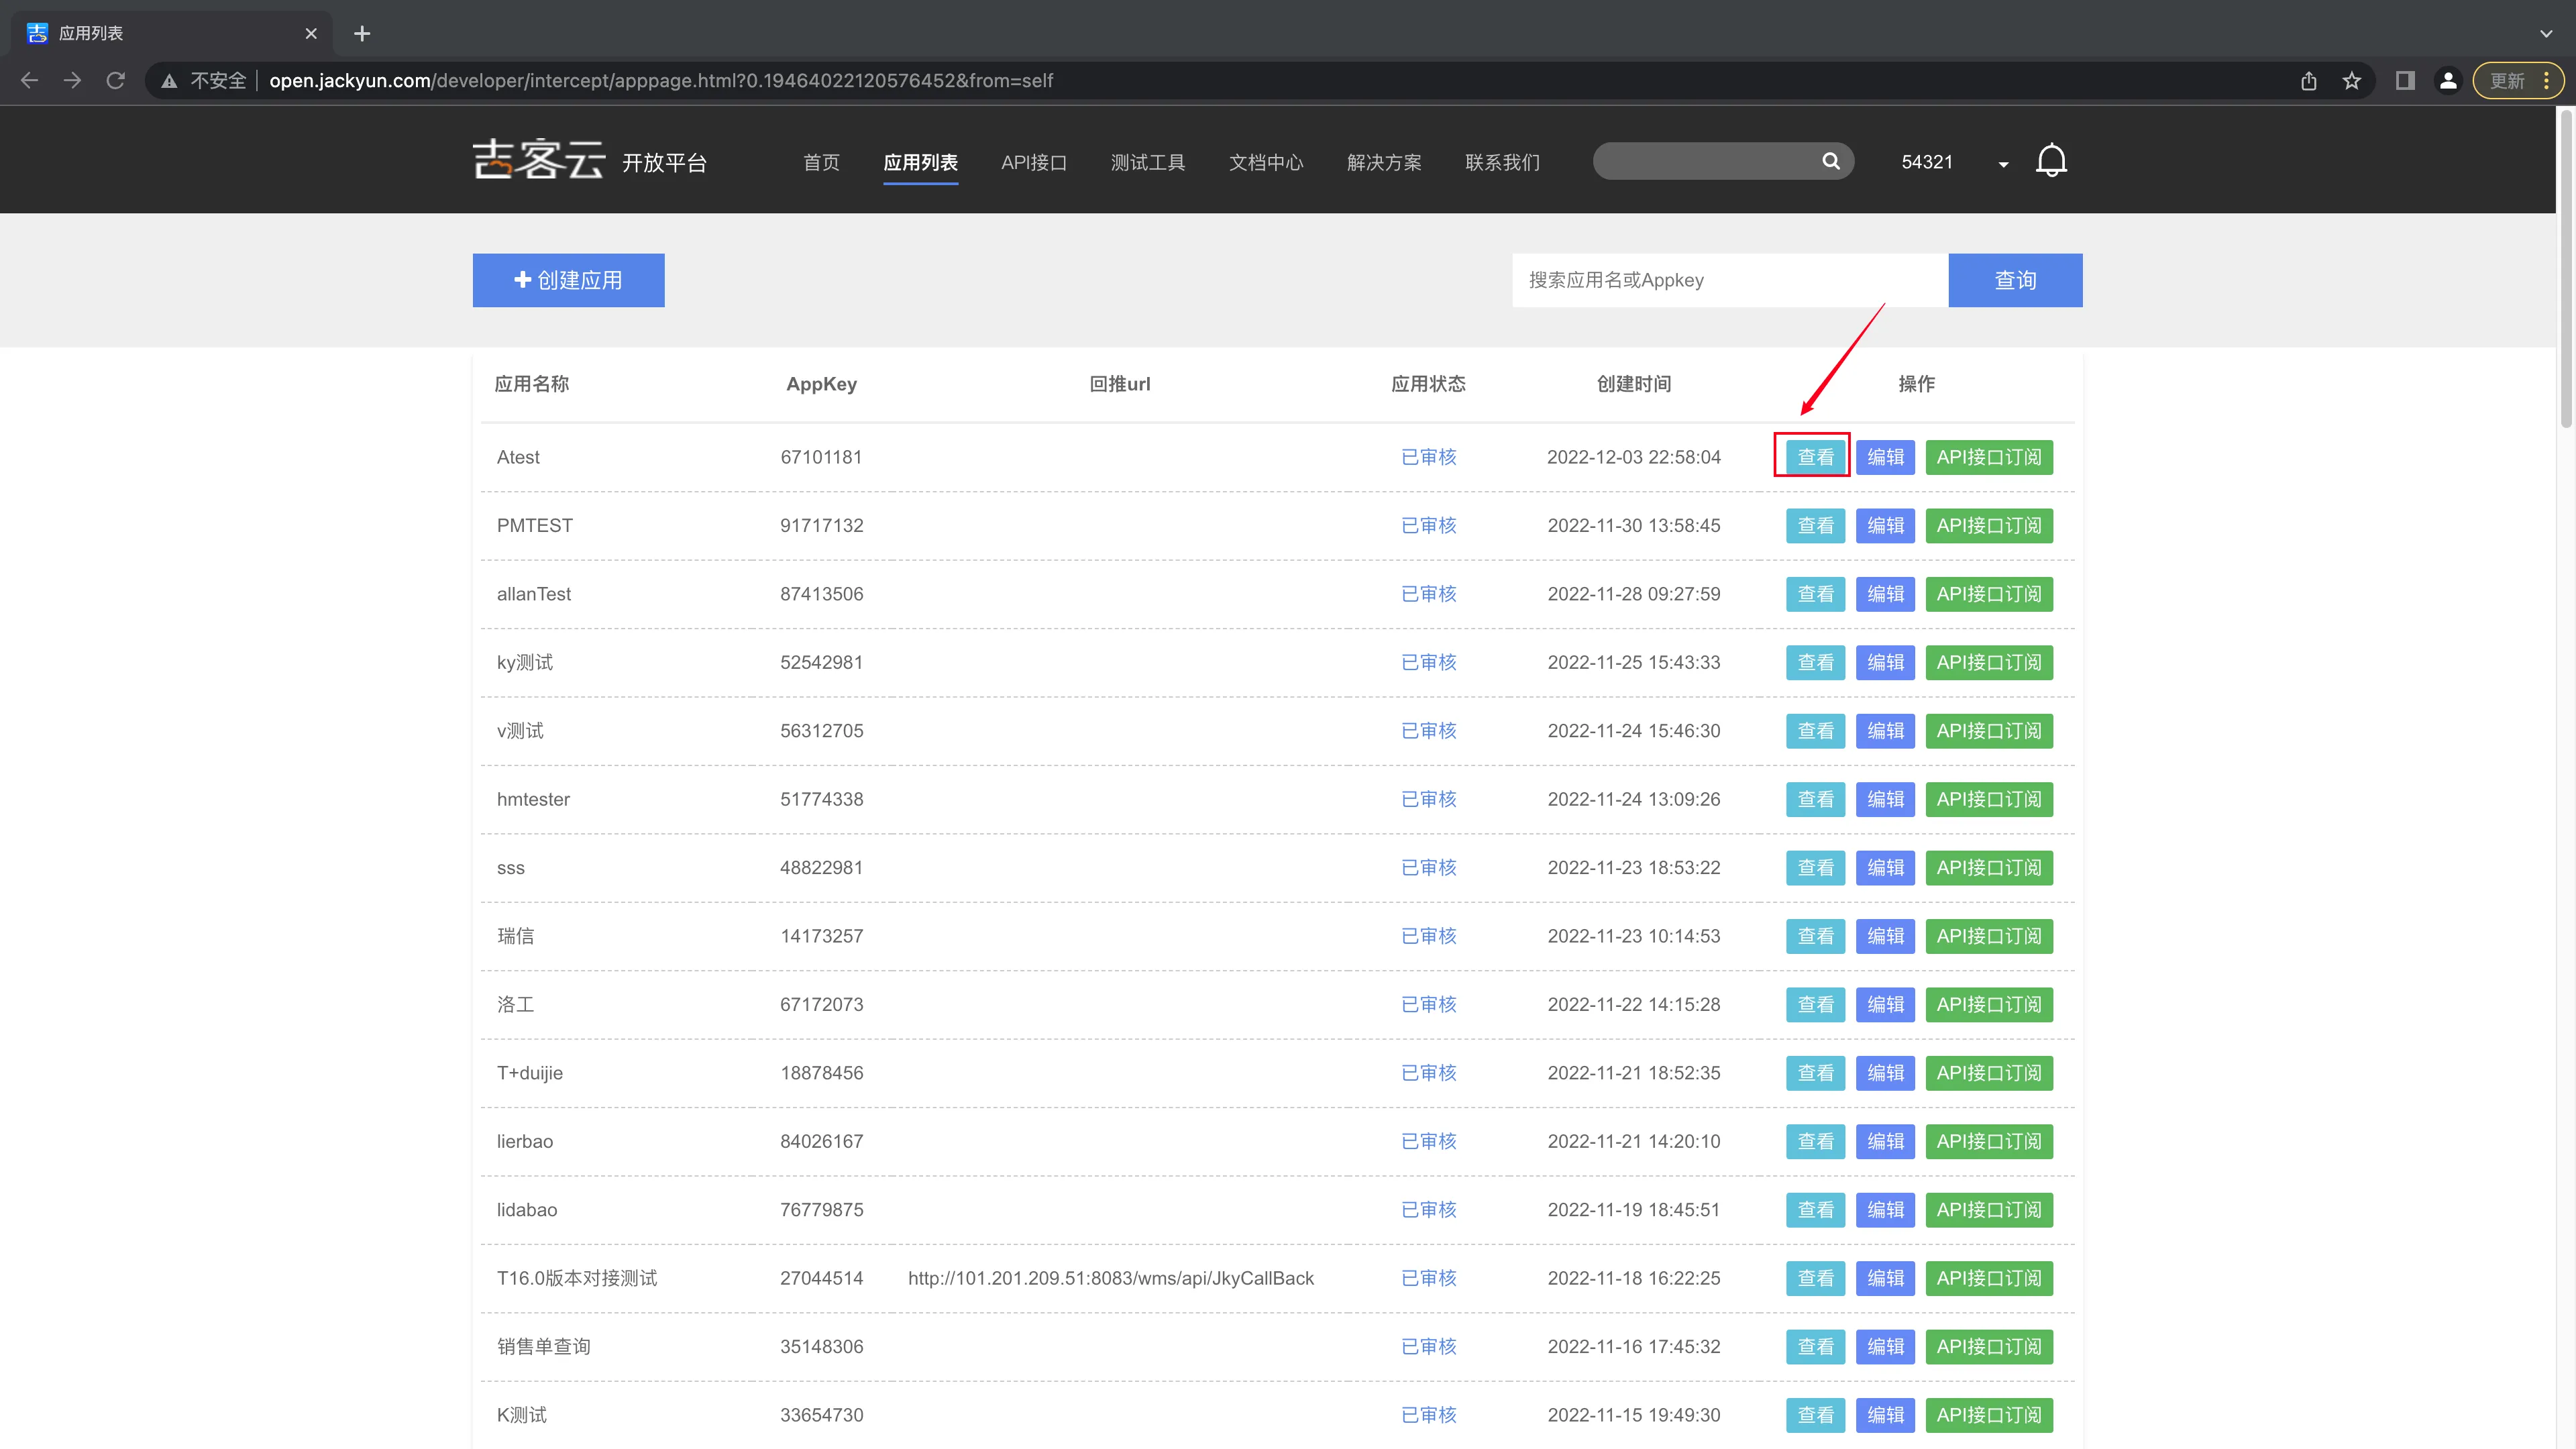Click the page vertical scrollbar
2576x1449 pixels.
point(2566,270)
